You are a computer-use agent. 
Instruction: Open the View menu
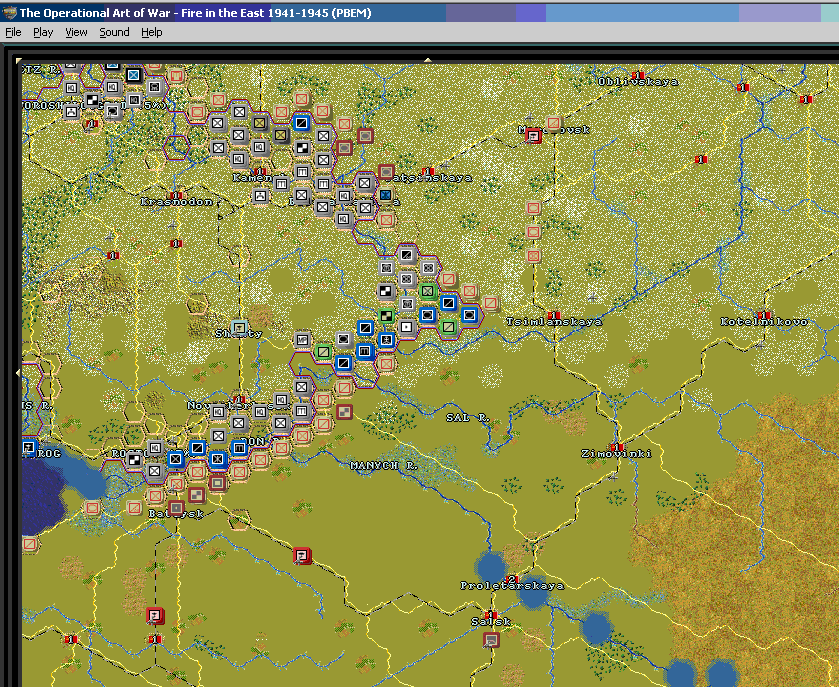tap(76, 32)
